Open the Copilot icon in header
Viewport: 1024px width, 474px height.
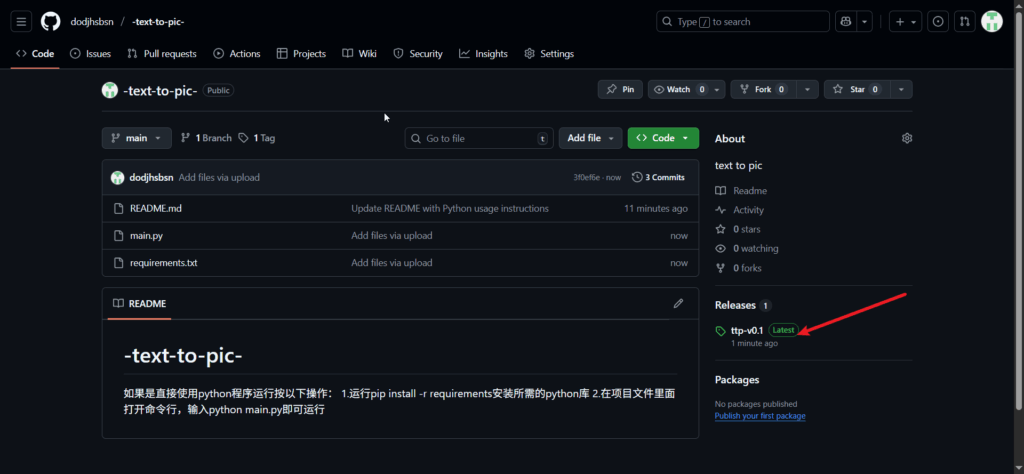845,22
